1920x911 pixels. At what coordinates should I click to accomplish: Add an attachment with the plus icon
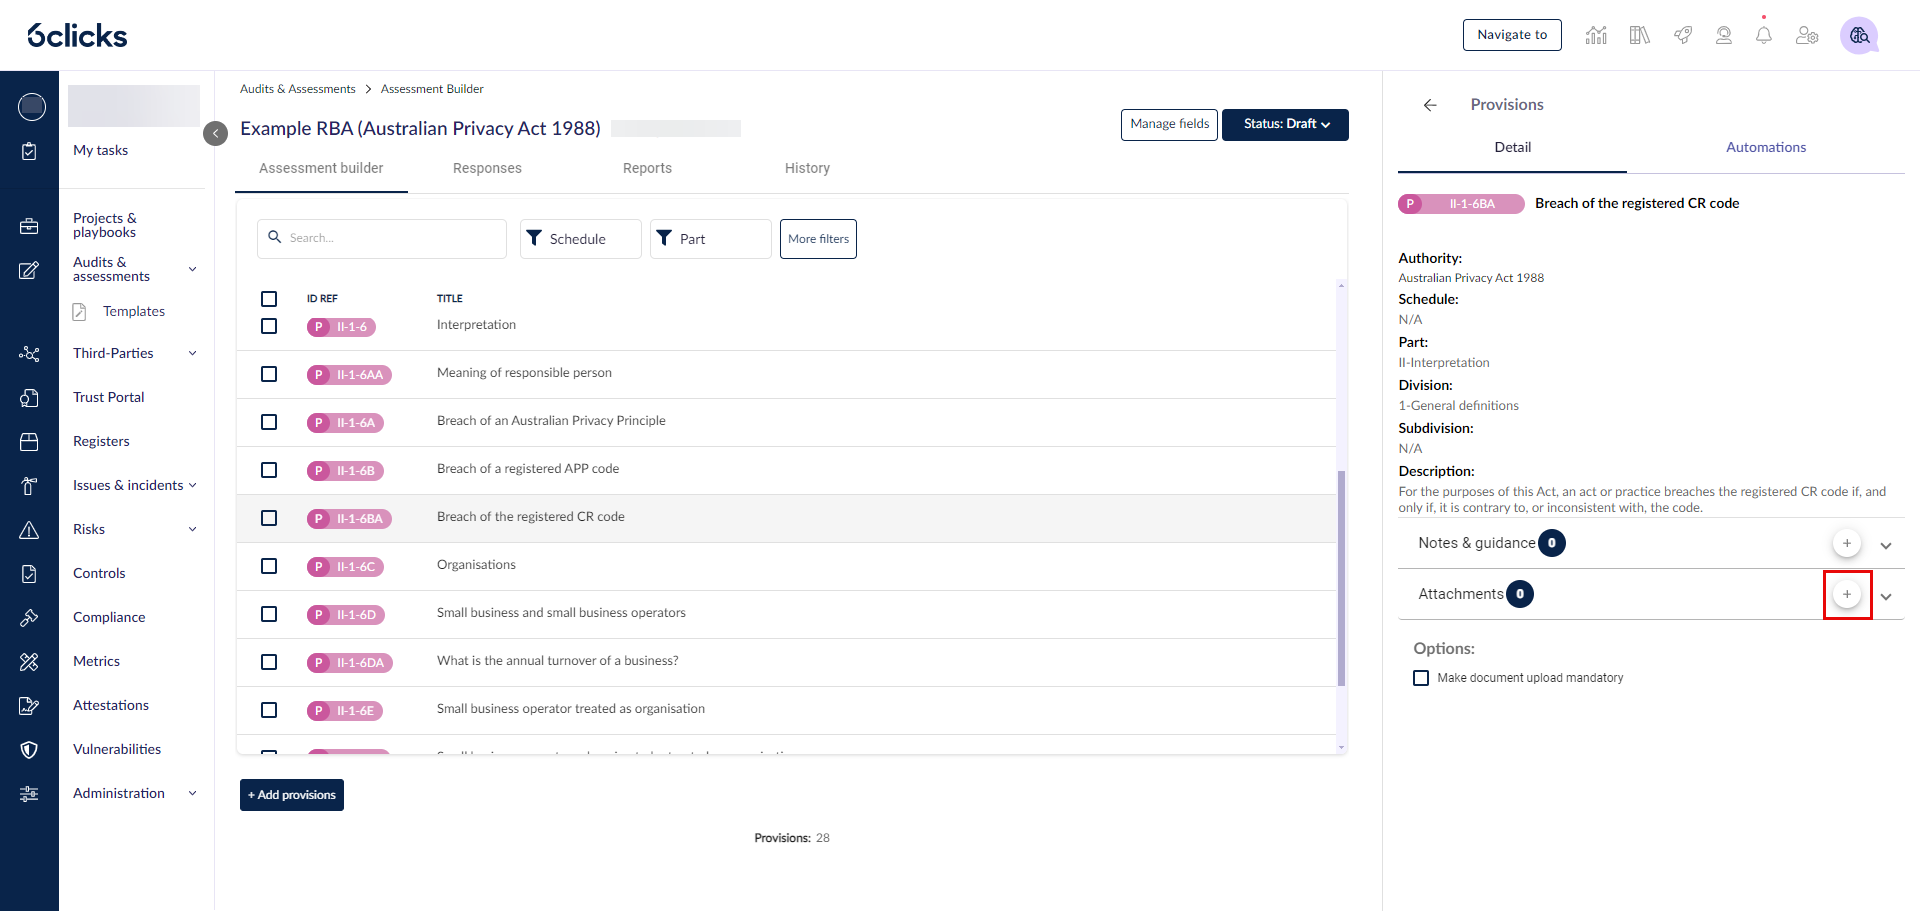click(1847, 594)
